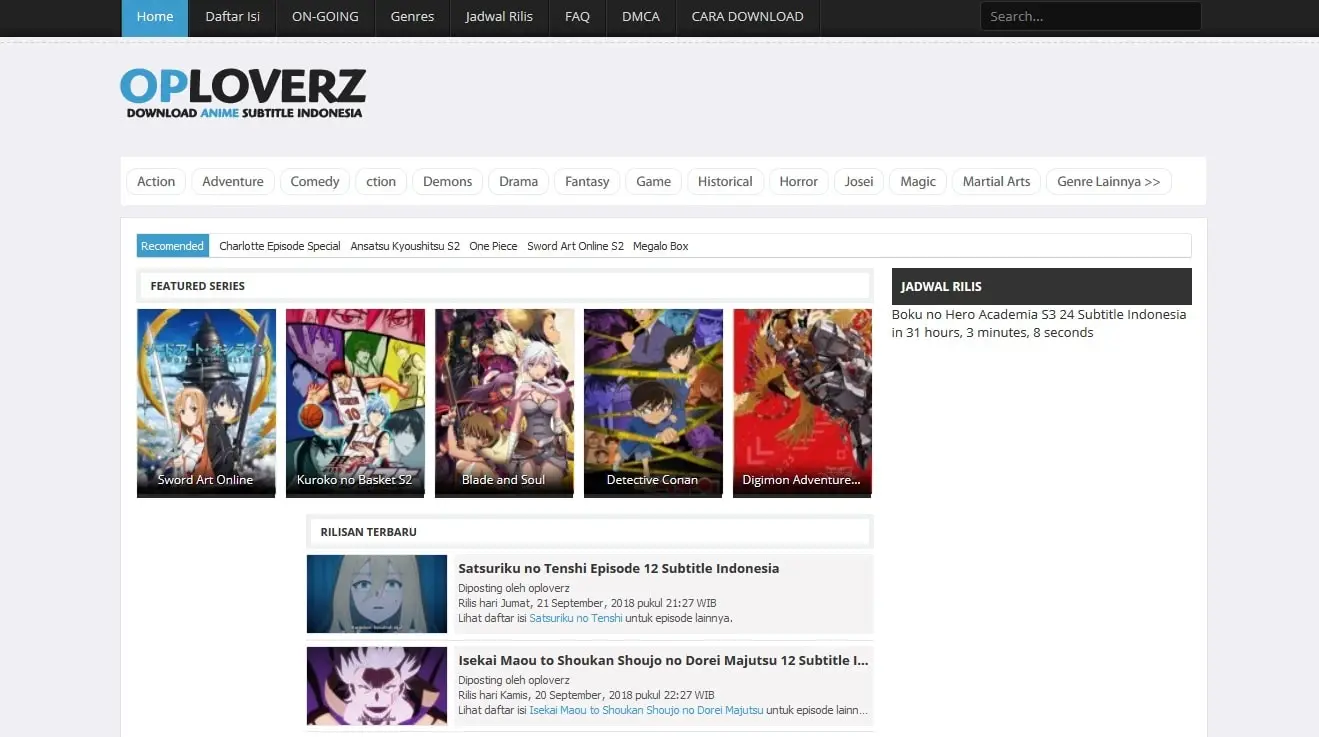Open the Home menu item
Image resolution: width=1319 pixels, height=737 pixels.
(x=155, y=17)
